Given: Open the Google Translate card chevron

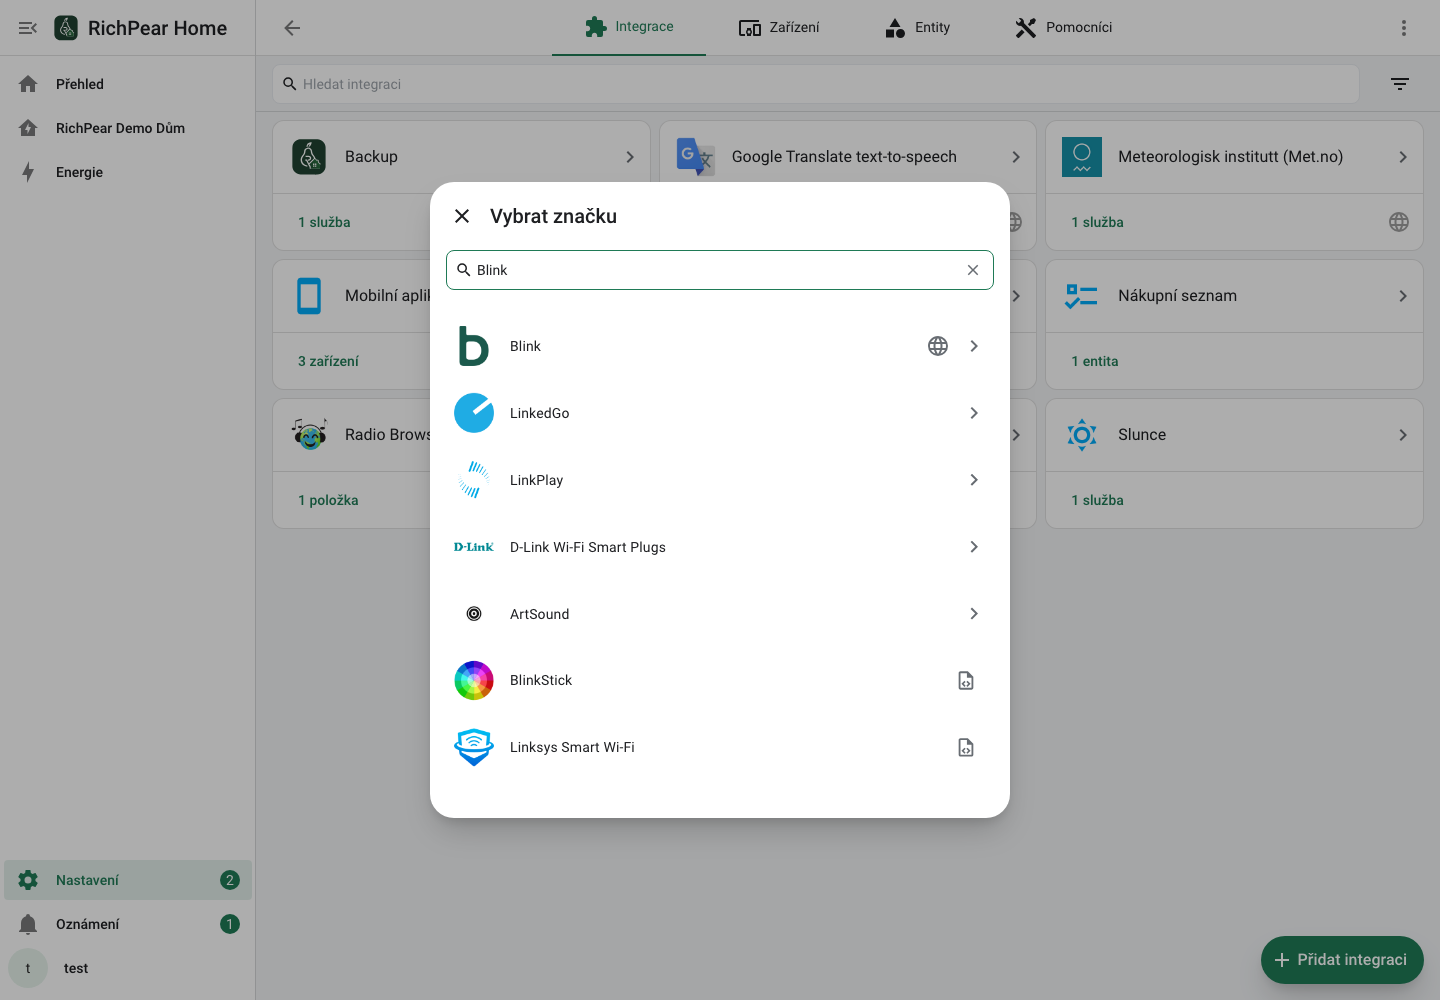Looking at the screenshot, I should point(1016,157).
